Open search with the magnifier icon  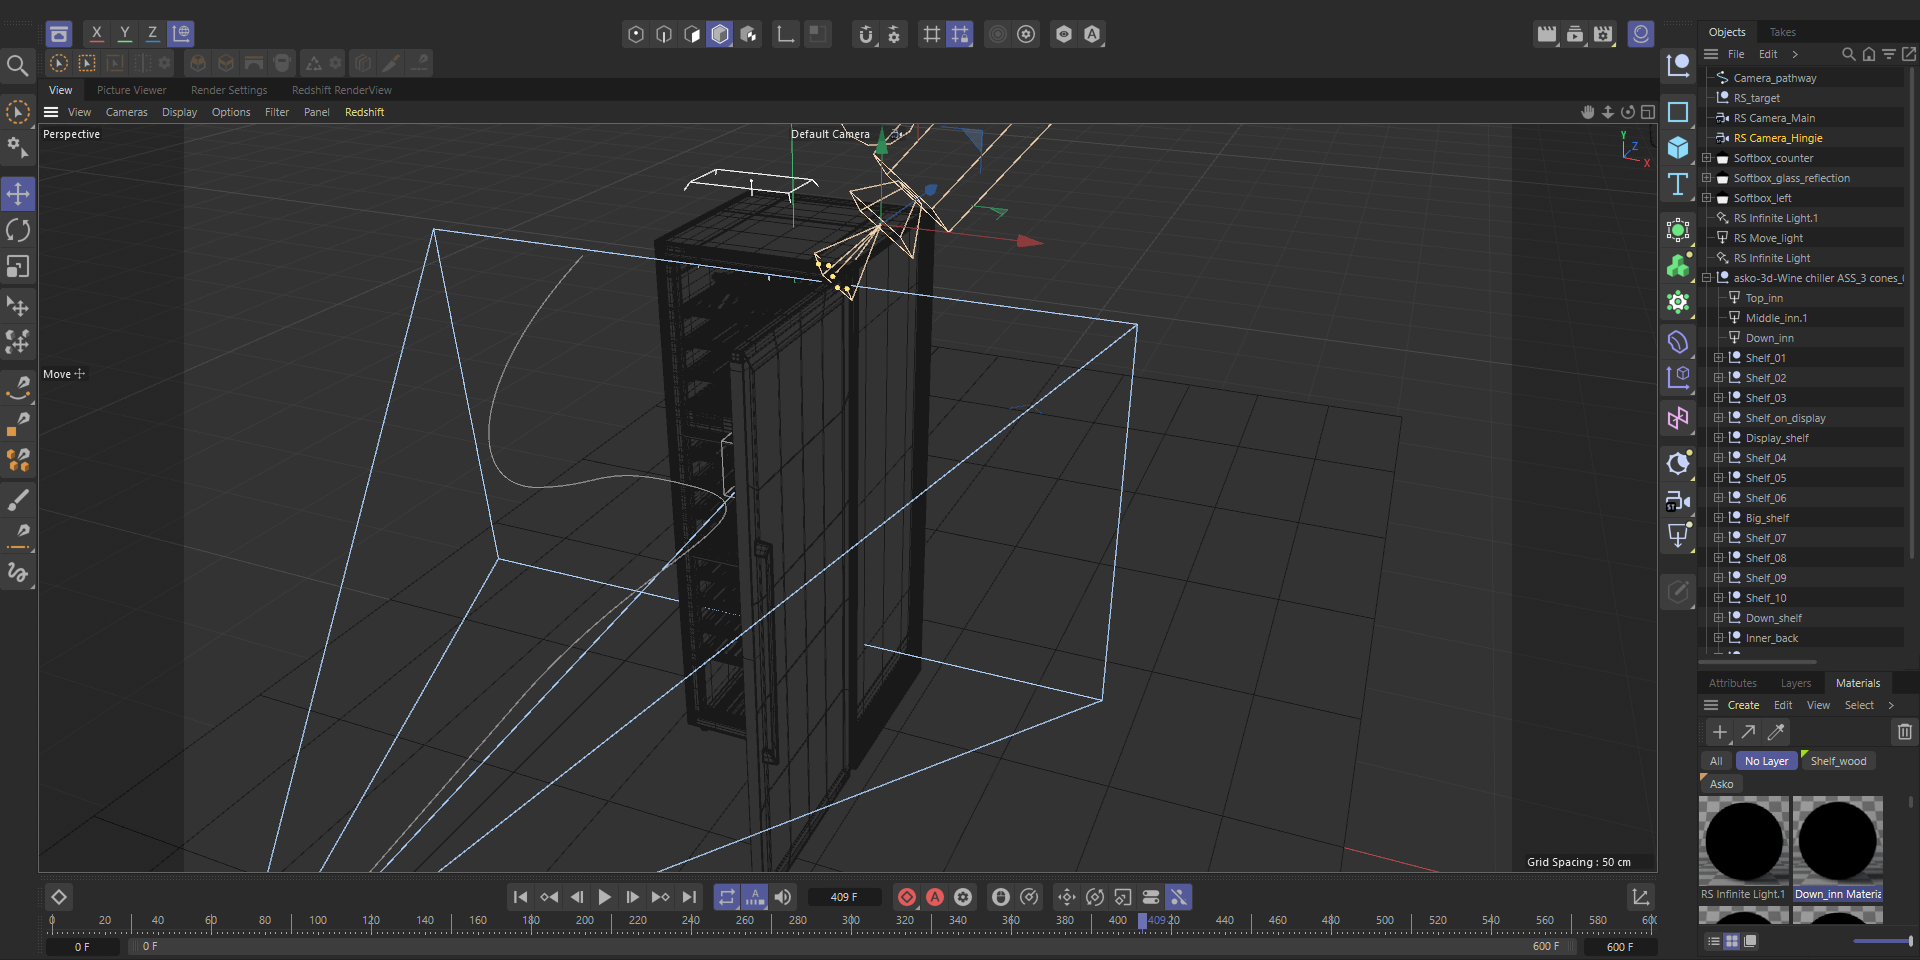click(17, 66)
